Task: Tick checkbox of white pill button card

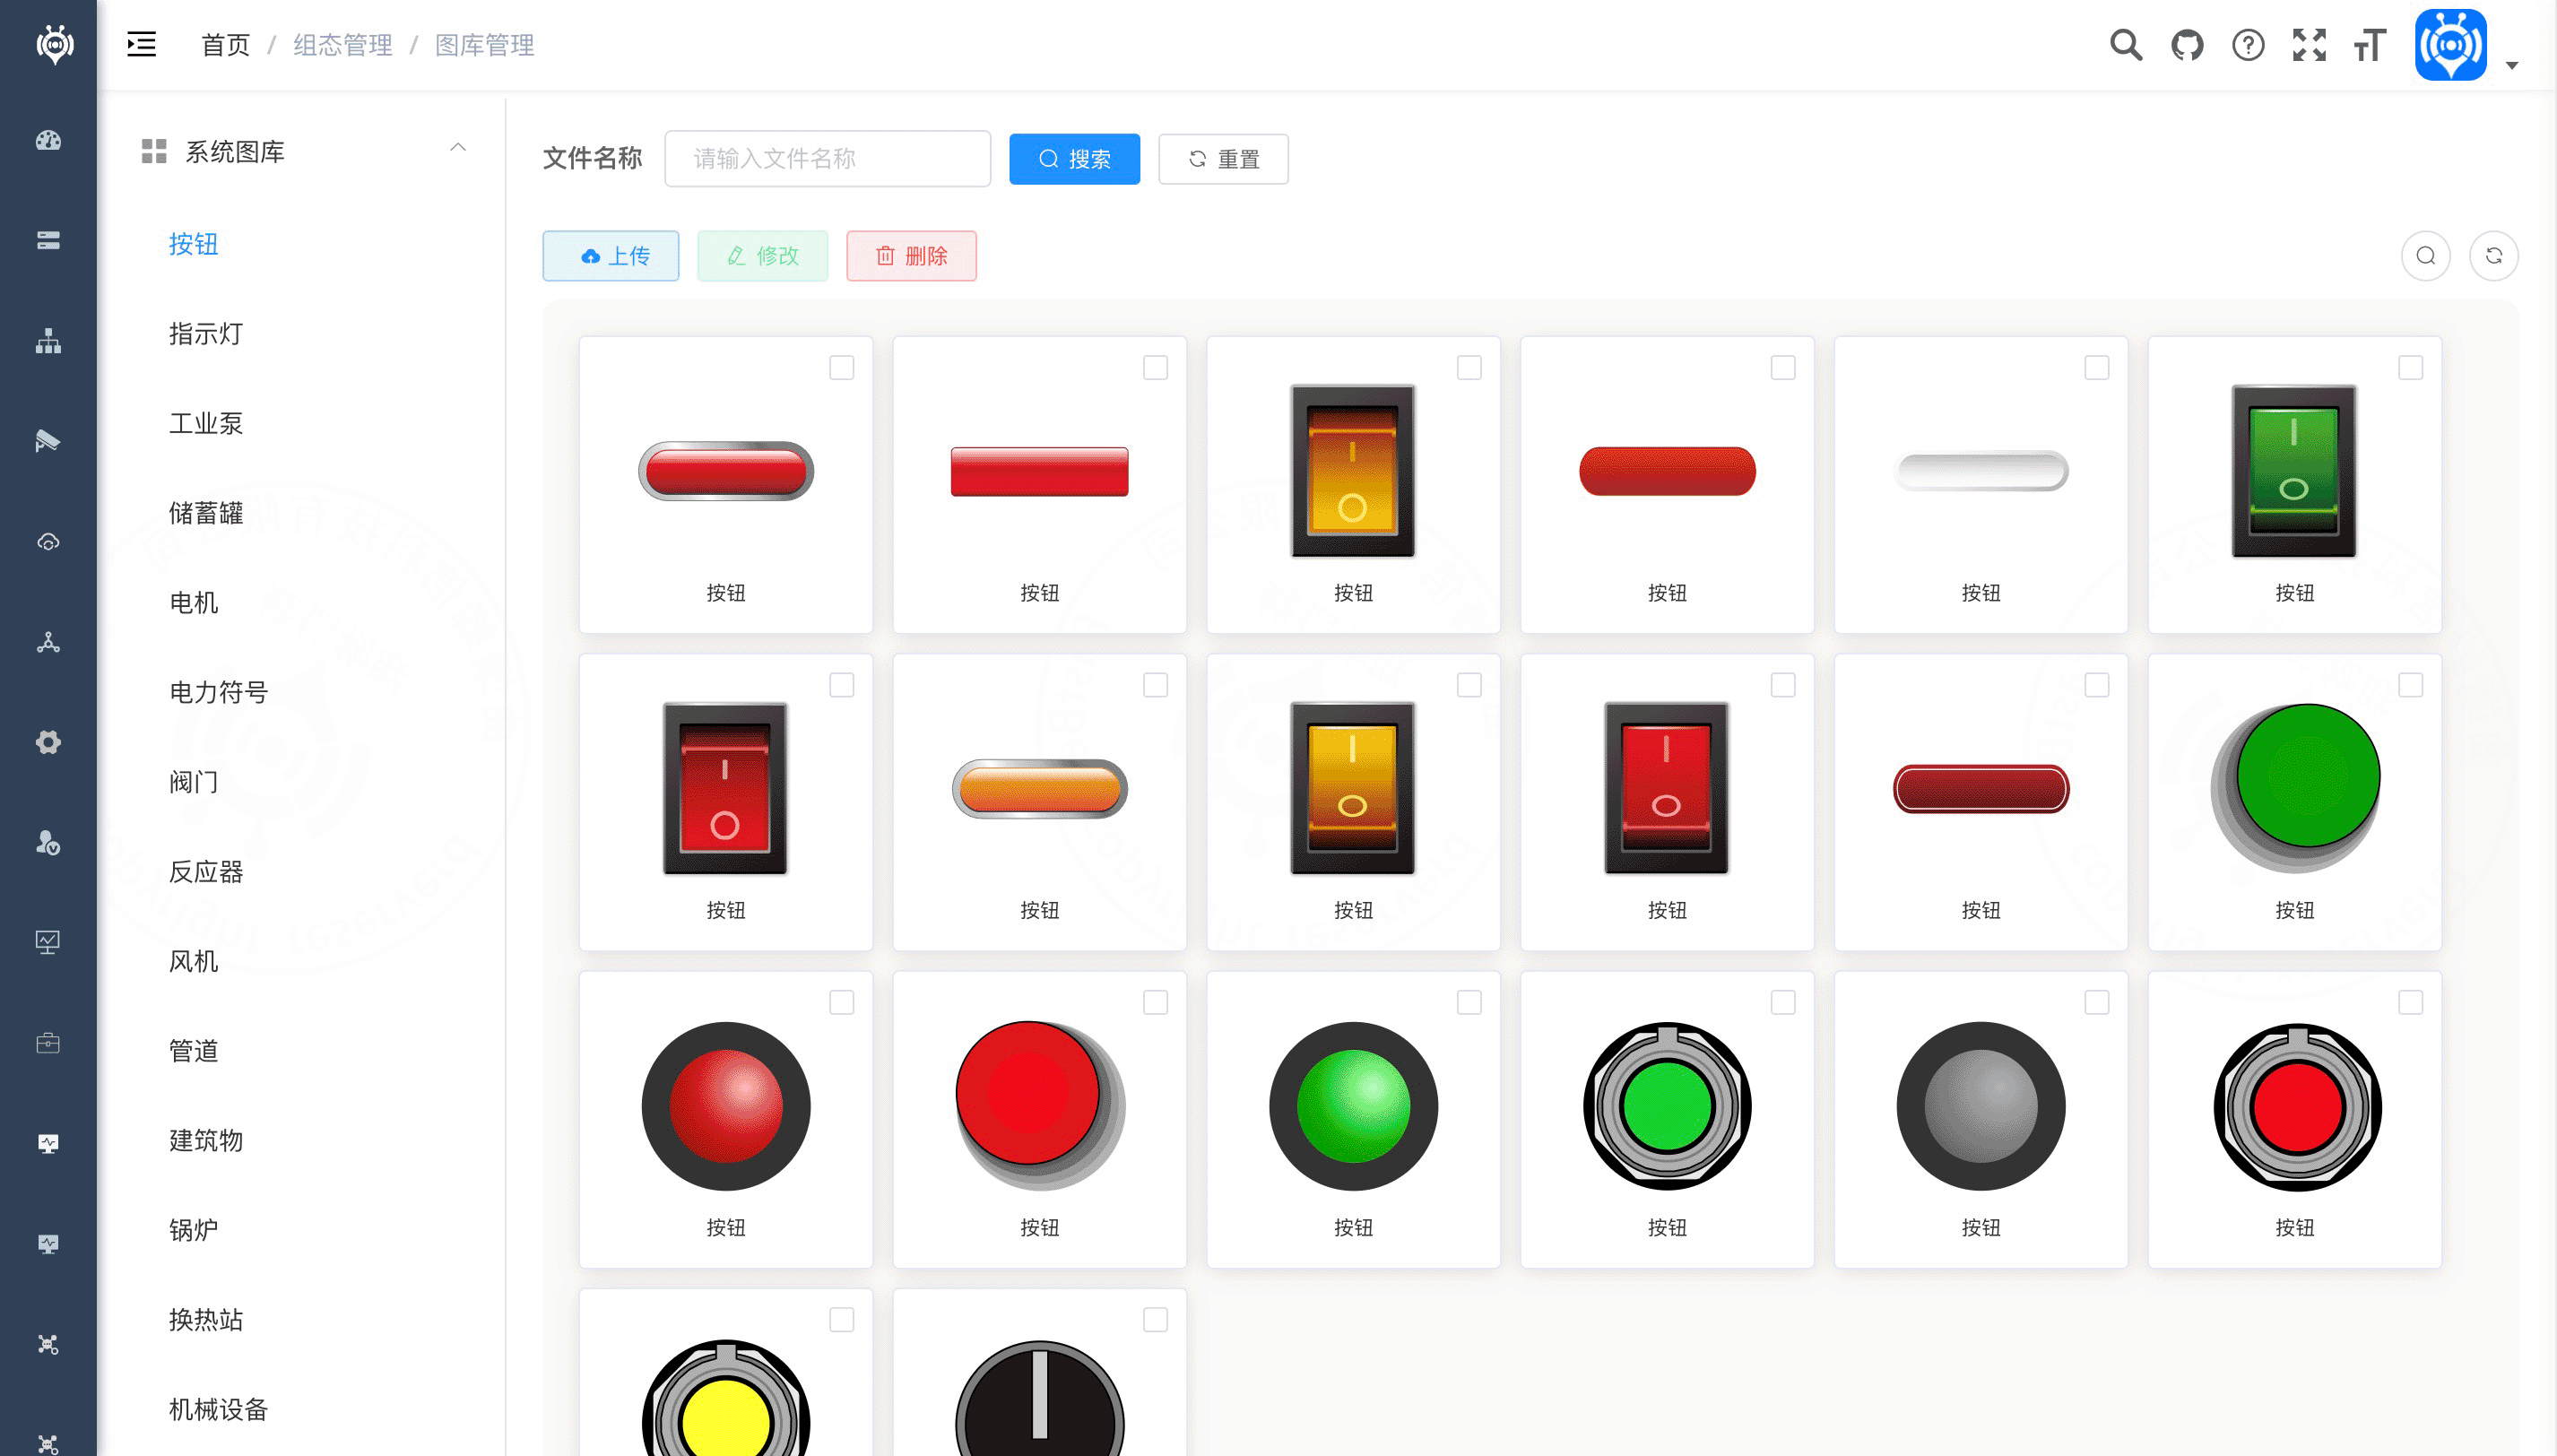Action: coord(2096,368)
